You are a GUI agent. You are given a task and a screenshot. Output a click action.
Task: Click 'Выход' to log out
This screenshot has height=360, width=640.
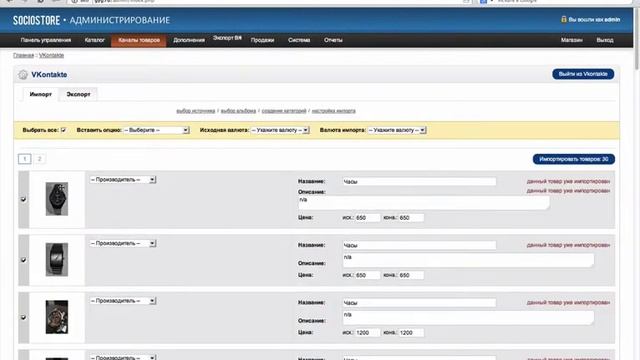[604, 40]
